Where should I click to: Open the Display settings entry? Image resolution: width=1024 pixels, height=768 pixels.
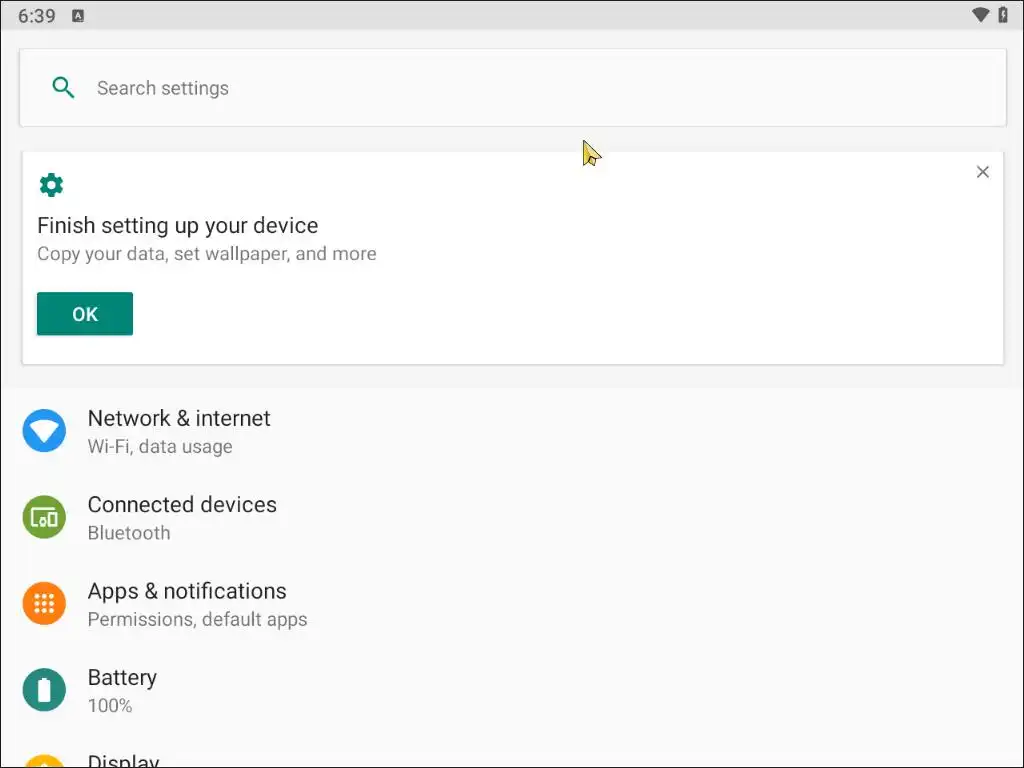click(x=123, y=761)
